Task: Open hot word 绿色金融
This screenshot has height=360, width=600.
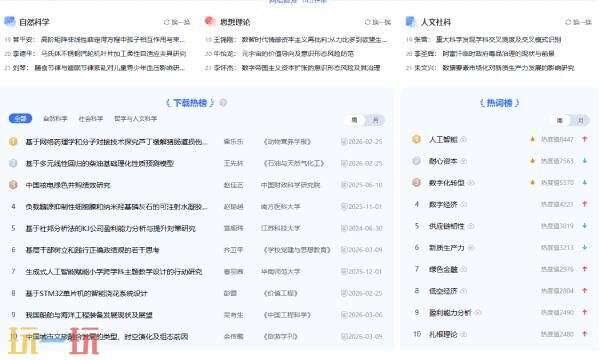Action: (x=443, y=270)
